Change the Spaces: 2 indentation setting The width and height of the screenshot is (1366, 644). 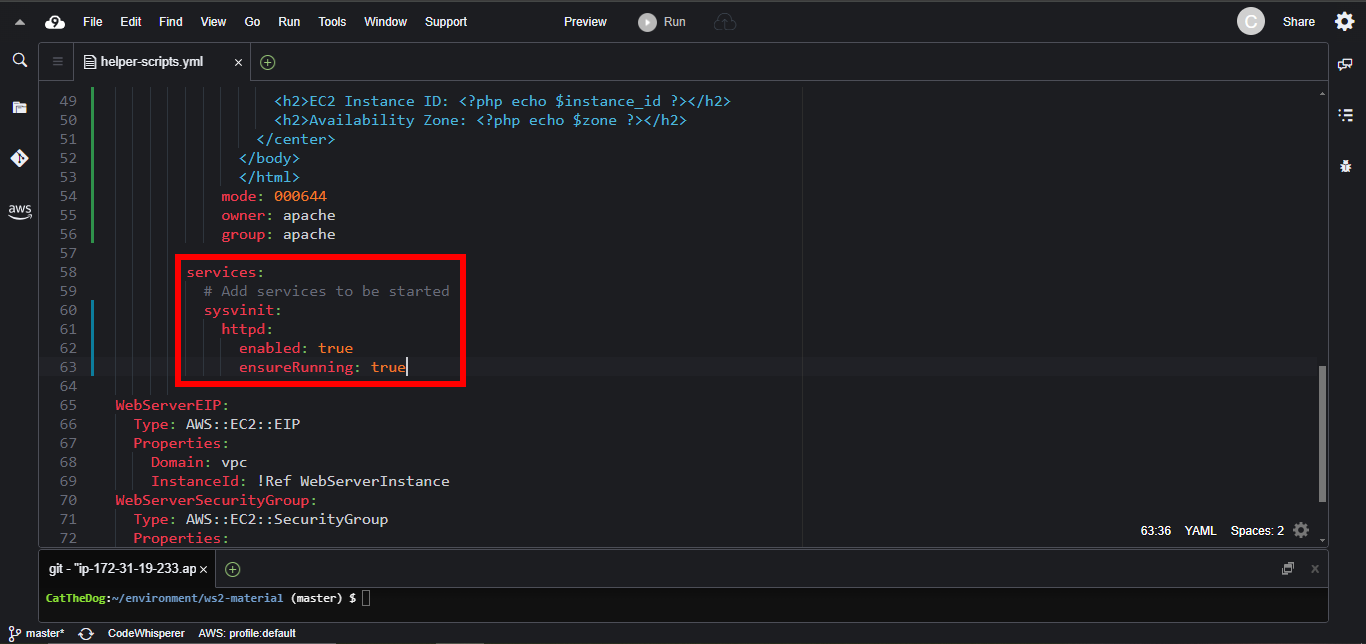pyautogui.click(x=1257, y=531)
